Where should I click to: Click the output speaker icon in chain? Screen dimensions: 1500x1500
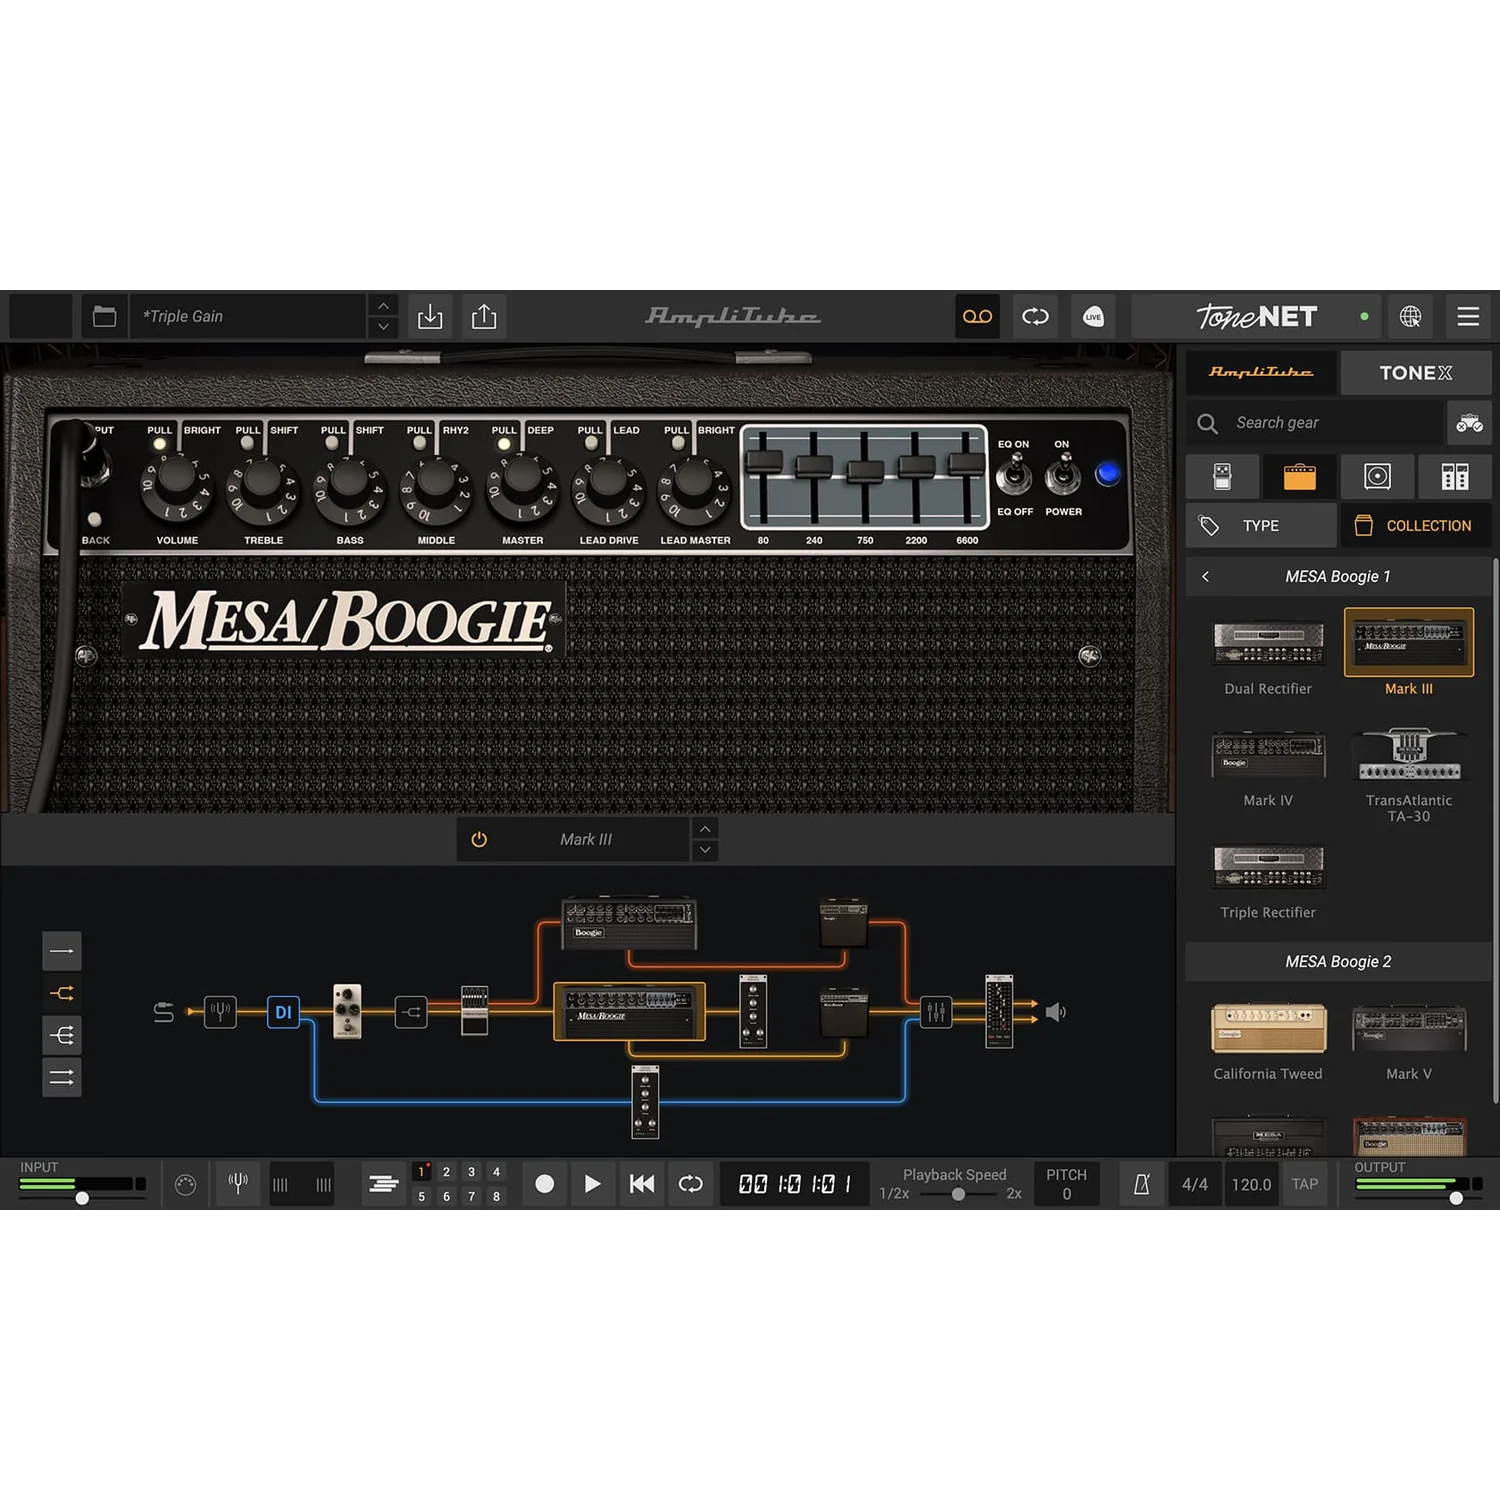[x=1056, y=1012]
